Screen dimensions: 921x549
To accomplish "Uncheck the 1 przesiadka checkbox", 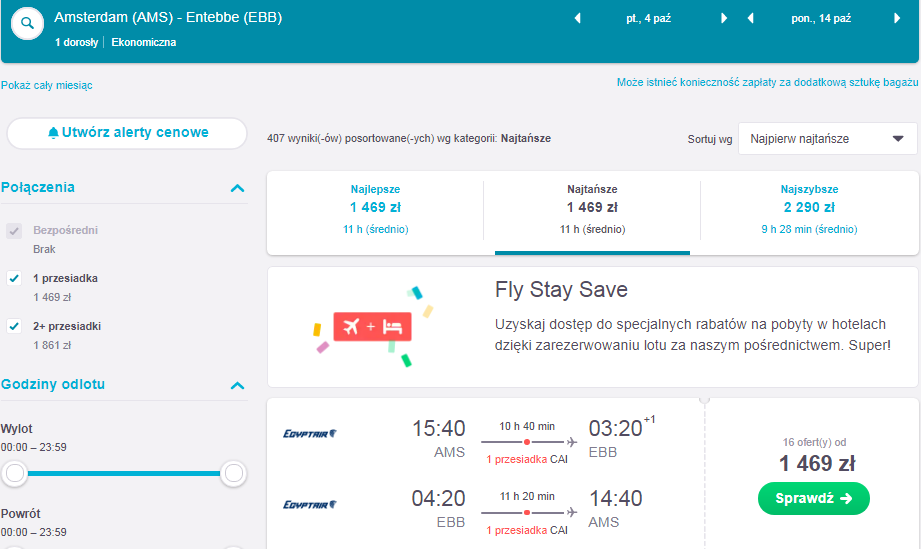I will pos(14,278).
